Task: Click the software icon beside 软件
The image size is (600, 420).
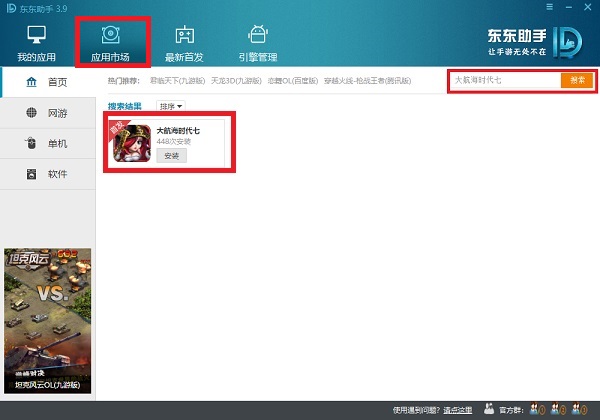Action: click(x=31, y=174)
